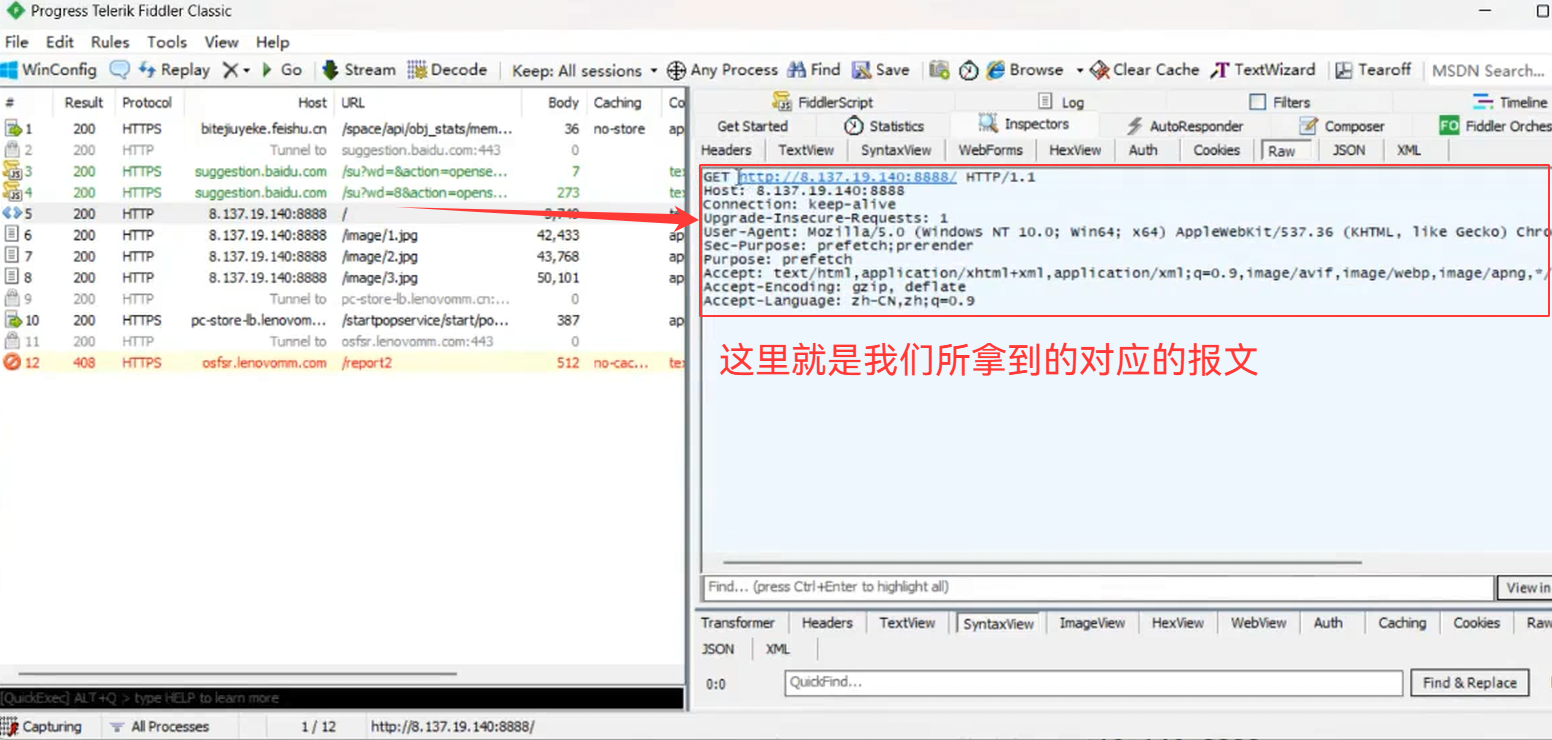
Task: Sort sessions by Result column header
Action: click(84, 102)
